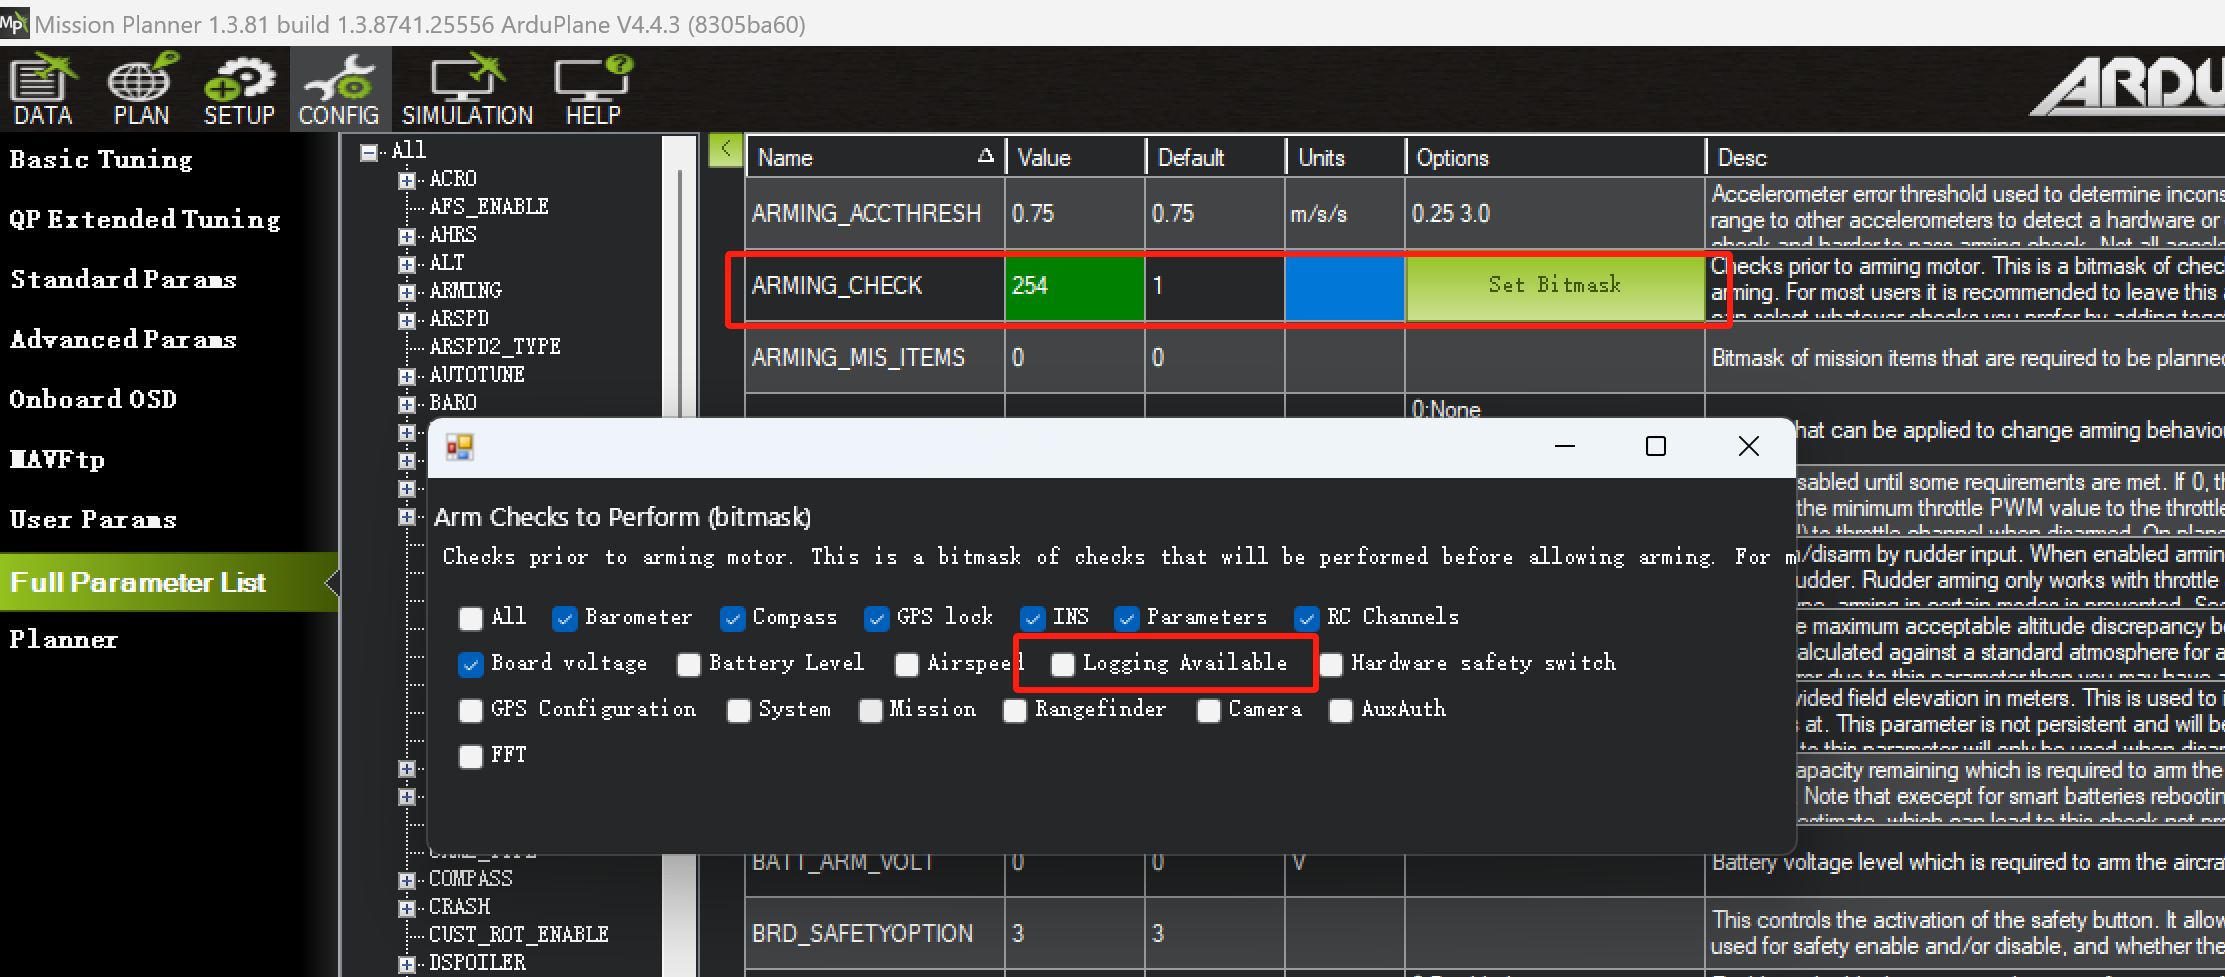Open the SIMULATION screen
Viewport: 2225px width, 977px height.
point(468,90)
